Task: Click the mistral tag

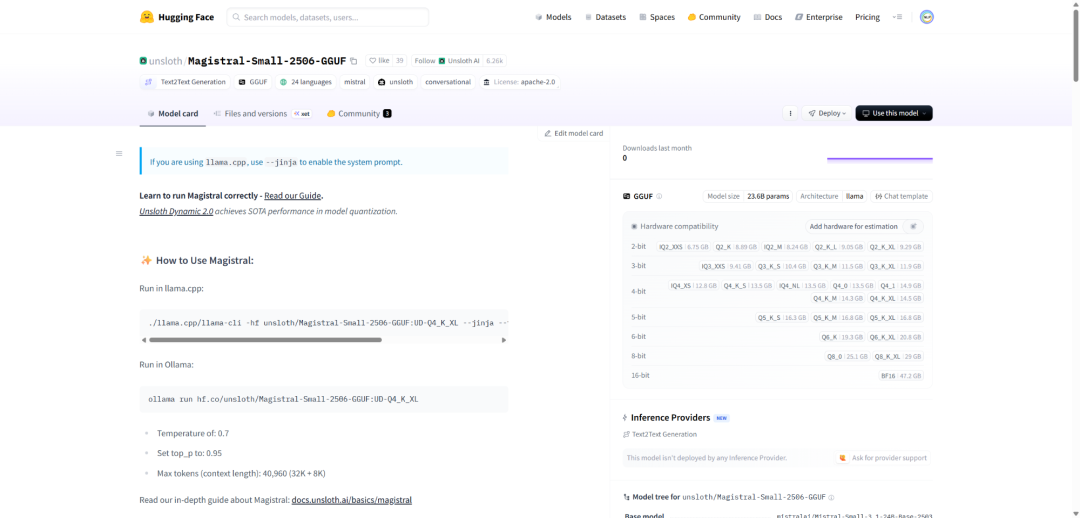Action: click(x=355, y=82)
